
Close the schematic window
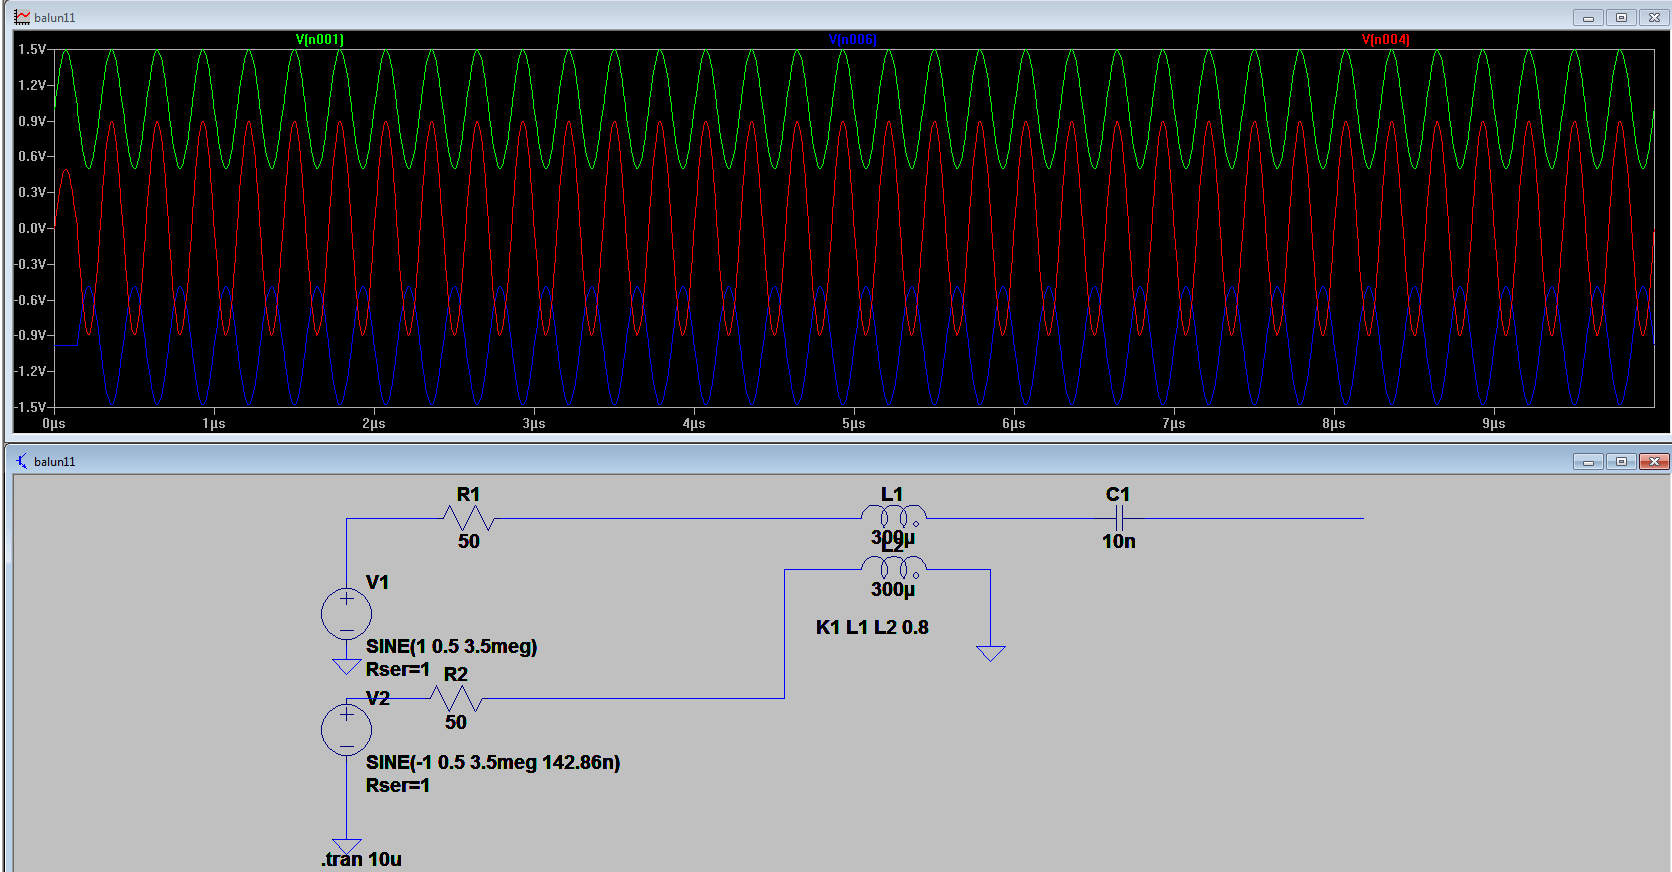pos(1654,461)
